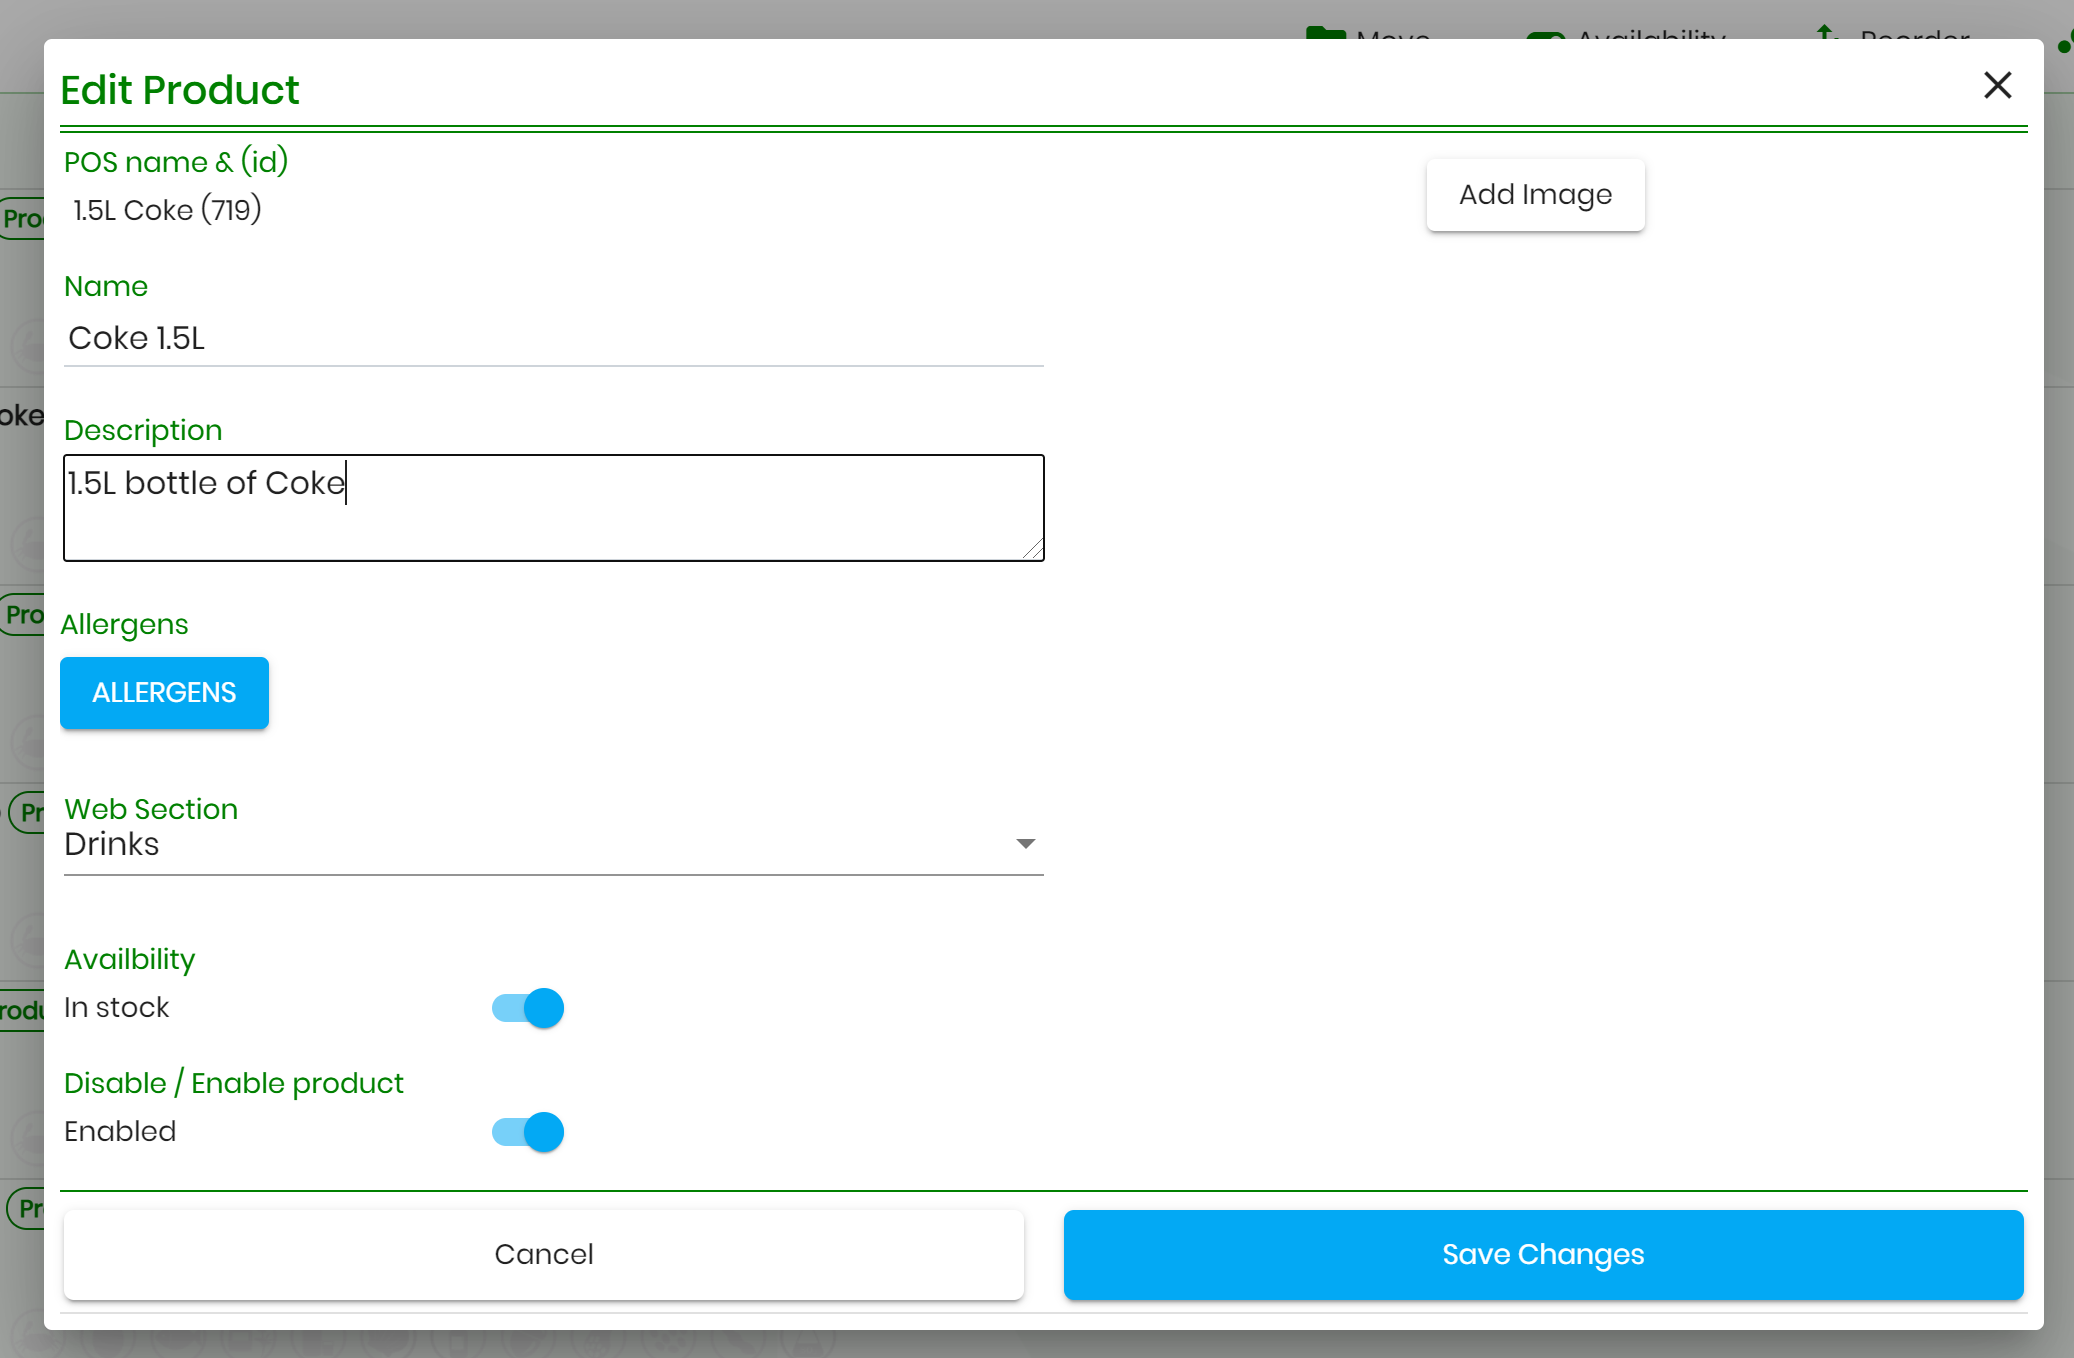This screenshot has width=2074, height=1358.
Task: Click inside the Description text area
Action: point(553,508)
